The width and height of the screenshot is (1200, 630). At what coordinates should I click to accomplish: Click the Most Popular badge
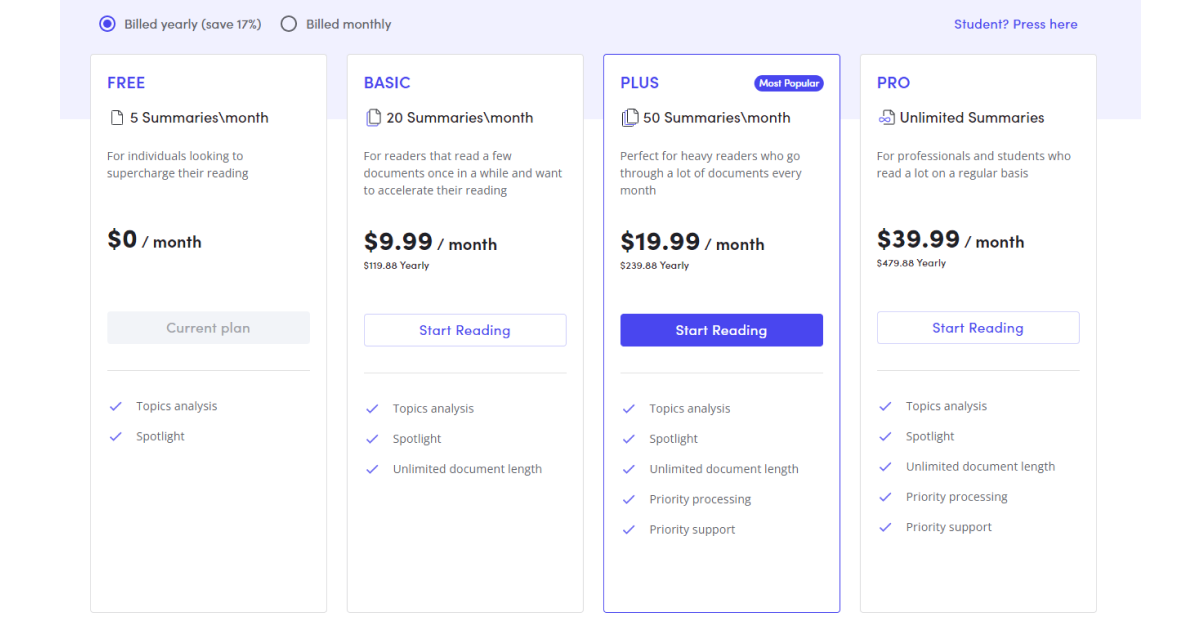point(789,83)
